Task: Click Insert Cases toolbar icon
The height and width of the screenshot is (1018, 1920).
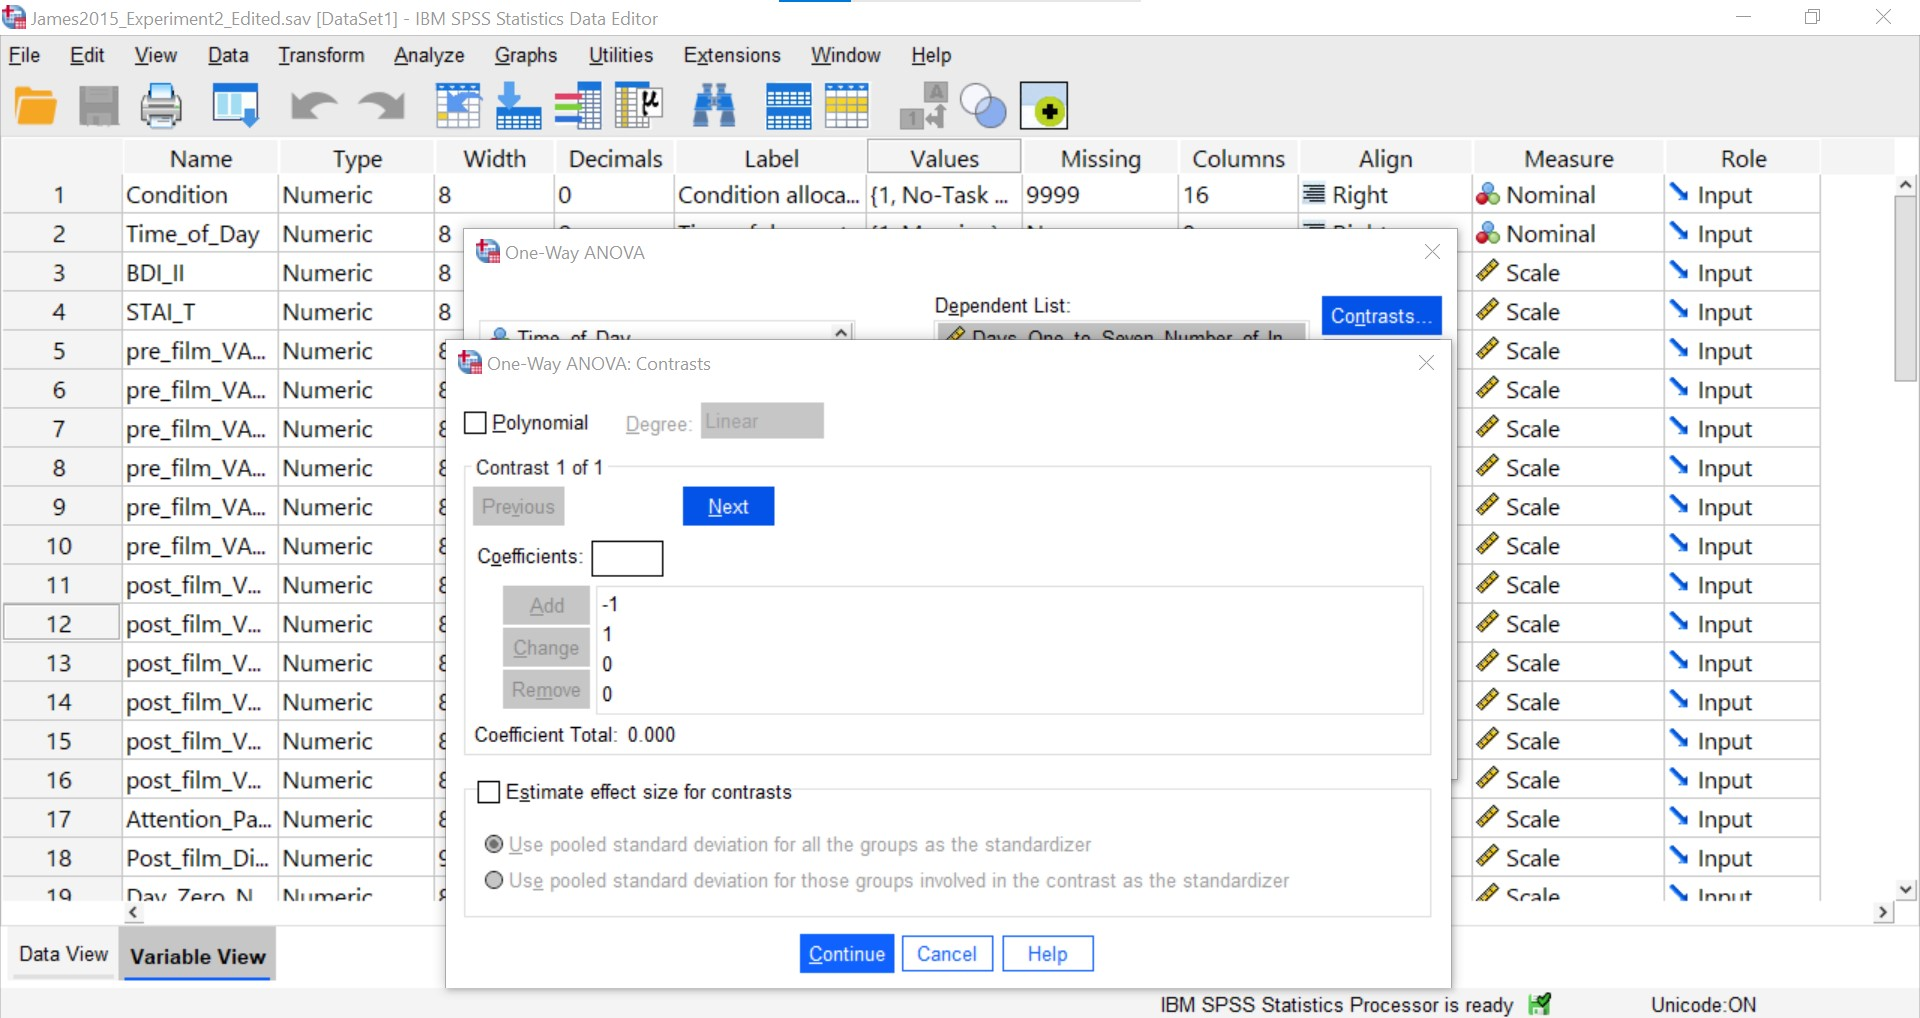Action: click(x=788, y=106)
